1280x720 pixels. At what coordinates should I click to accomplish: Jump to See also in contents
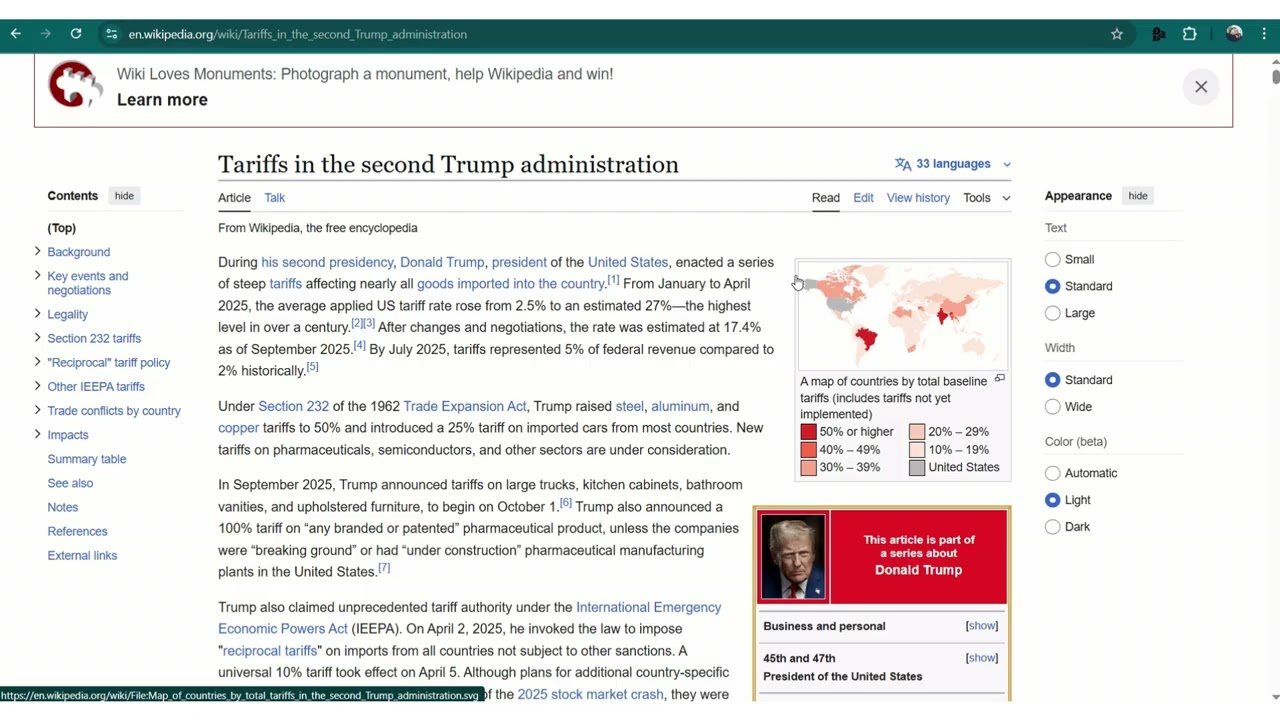tap(70, 483)
